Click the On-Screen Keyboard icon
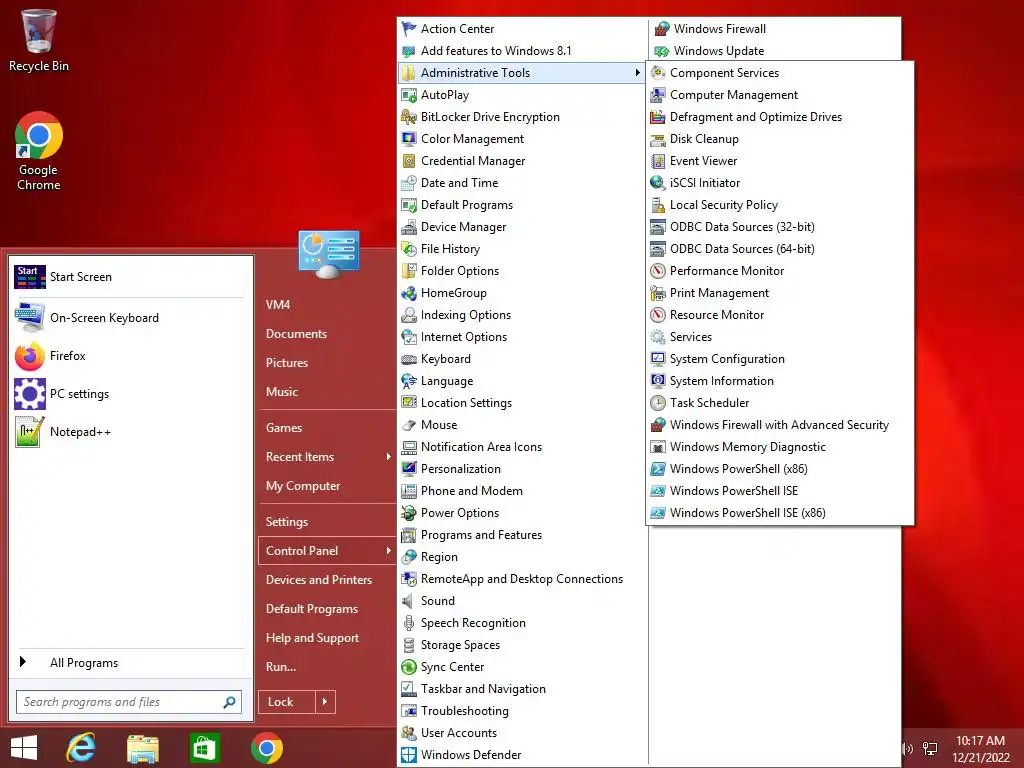Screen dimensions: 1024x768 [29, 317]
